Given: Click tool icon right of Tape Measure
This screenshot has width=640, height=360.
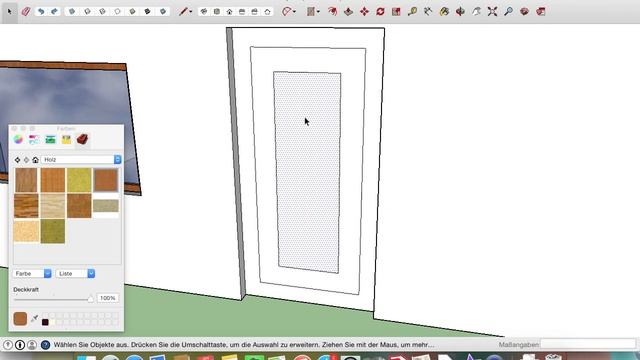Looking at the screenshot, I should click(428, 11).
